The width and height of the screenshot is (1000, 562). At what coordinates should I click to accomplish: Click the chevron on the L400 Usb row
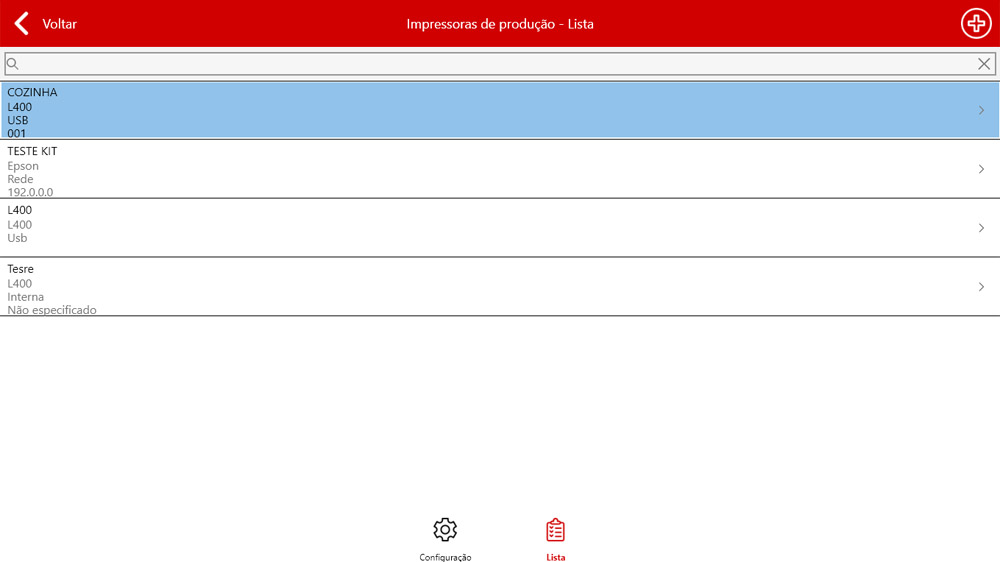pos(981,228)
